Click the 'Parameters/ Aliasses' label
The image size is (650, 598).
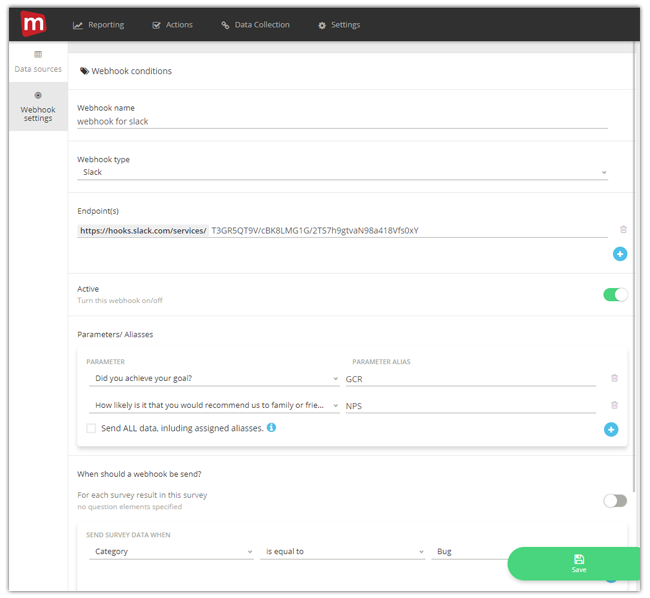[115, 334]
